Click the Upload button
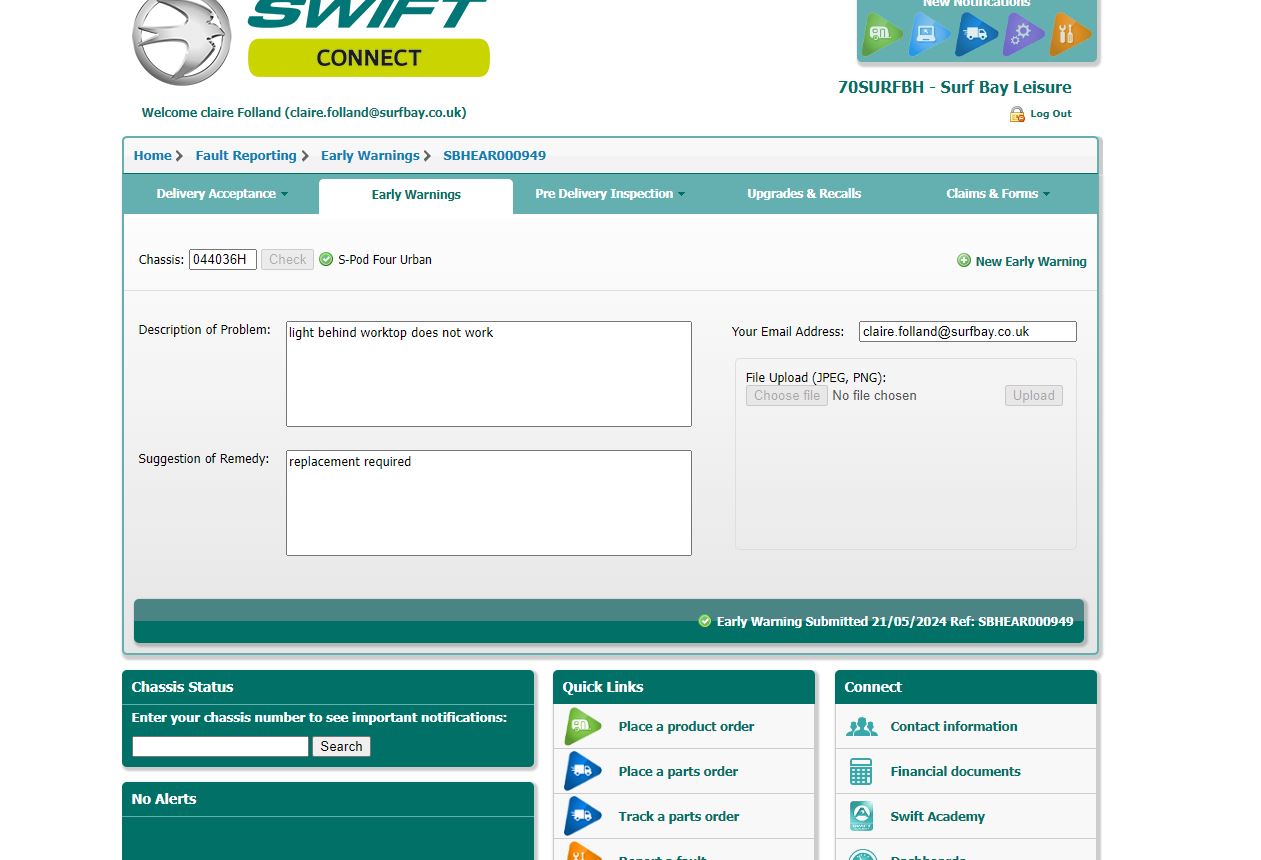Viewport: 1261px width, 860px height. 1034,395
